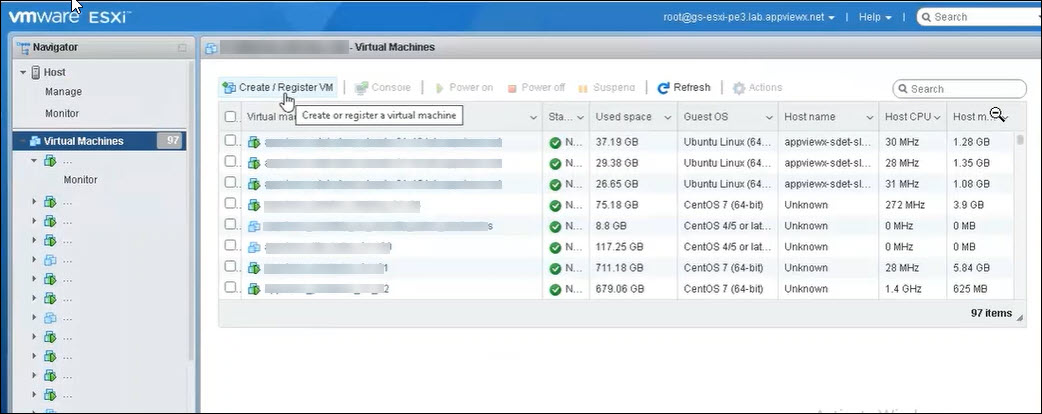
Task: Tick the checkbox for the 679.06 GB VM
Action: coord(230,288)
